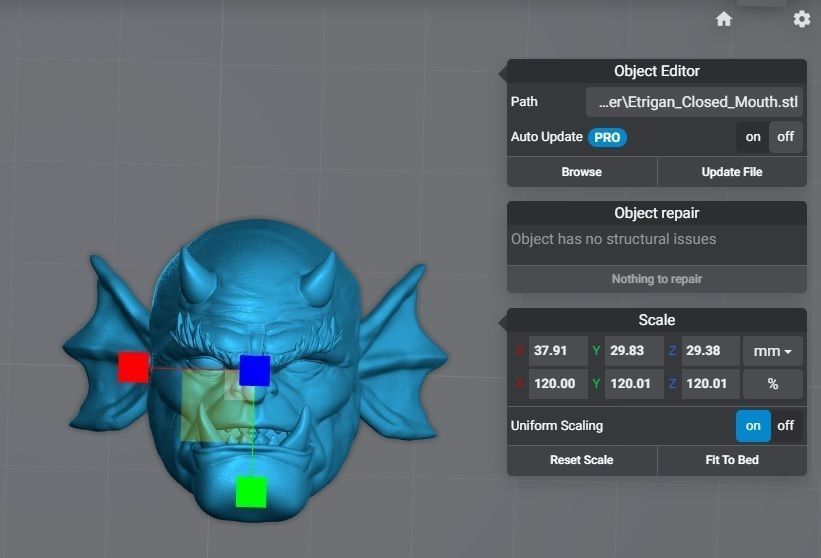
Task: Click the Nothing to repair button
Action: (657, 279)
